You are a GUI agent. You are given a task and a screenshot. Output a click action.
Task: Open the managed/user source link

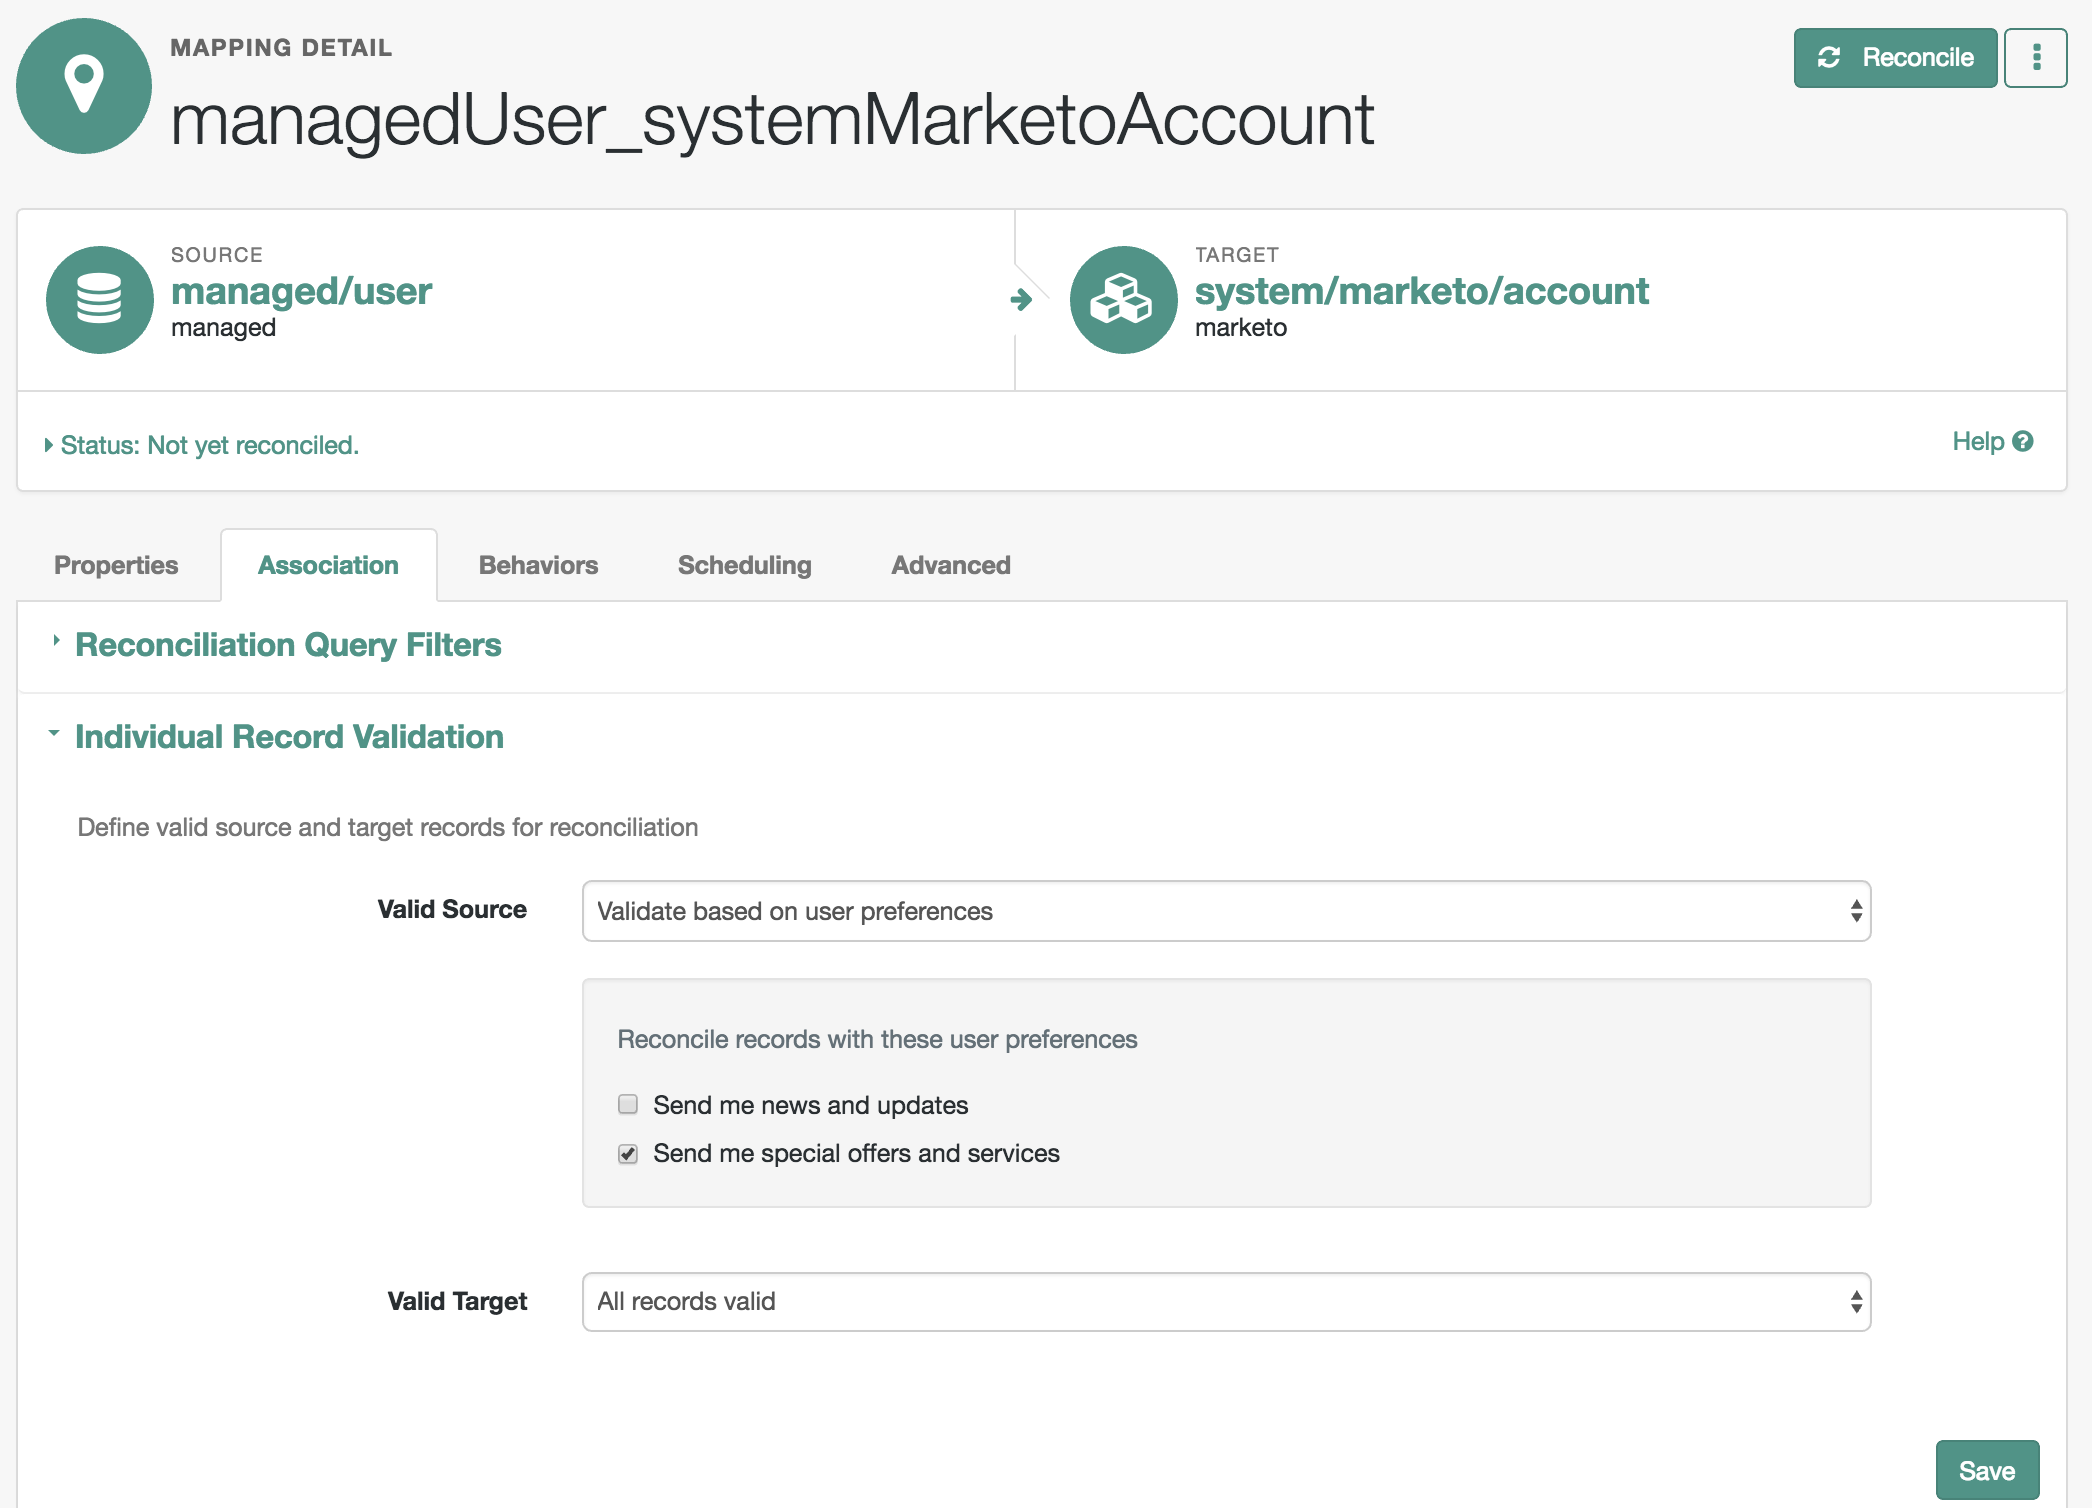301,291
